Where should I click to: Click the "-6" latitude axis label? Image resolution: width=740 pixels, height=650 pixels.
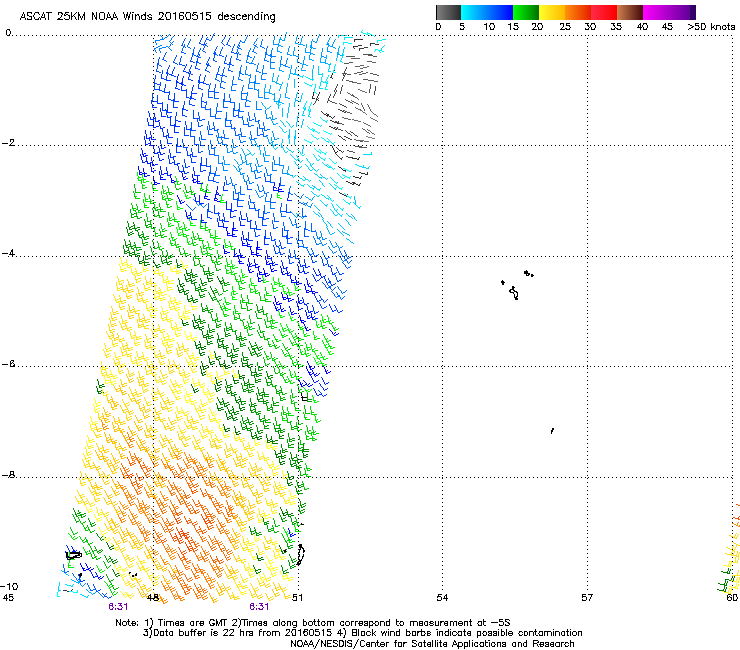9,363
